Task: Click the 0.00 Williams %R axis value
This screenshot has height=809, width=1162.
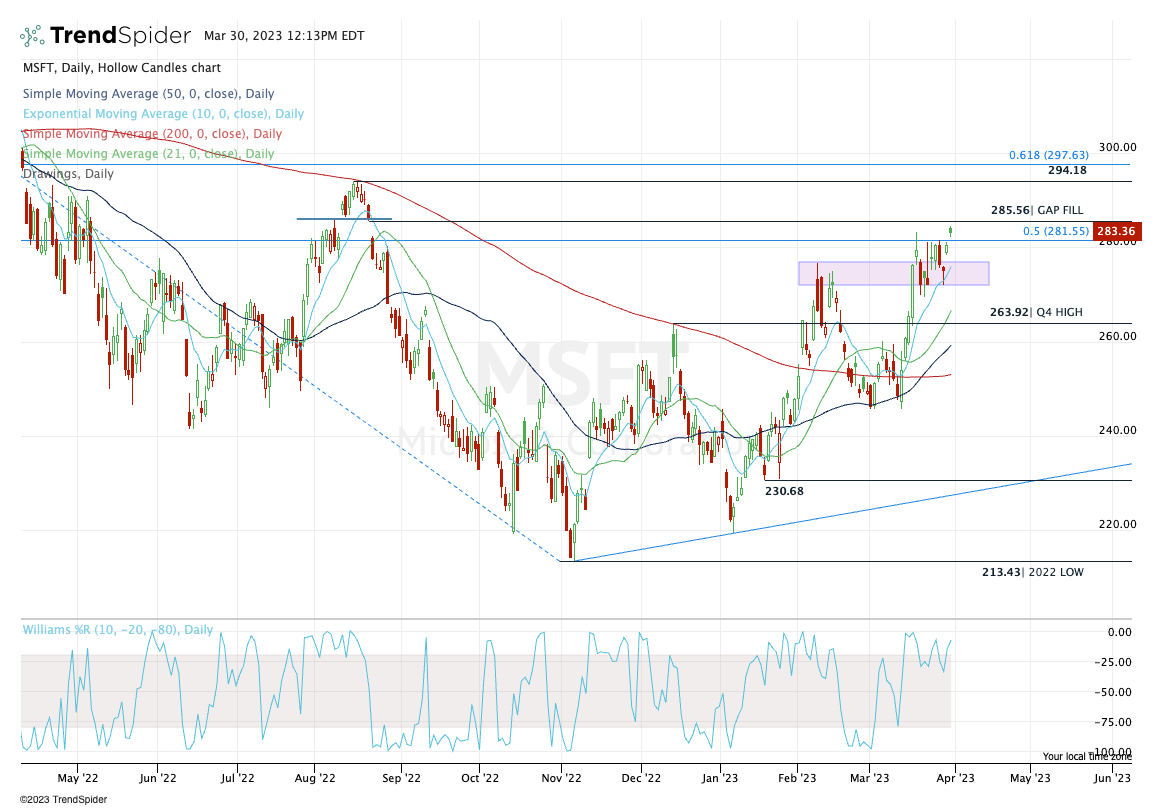Action: click(x=1120, y=632)
